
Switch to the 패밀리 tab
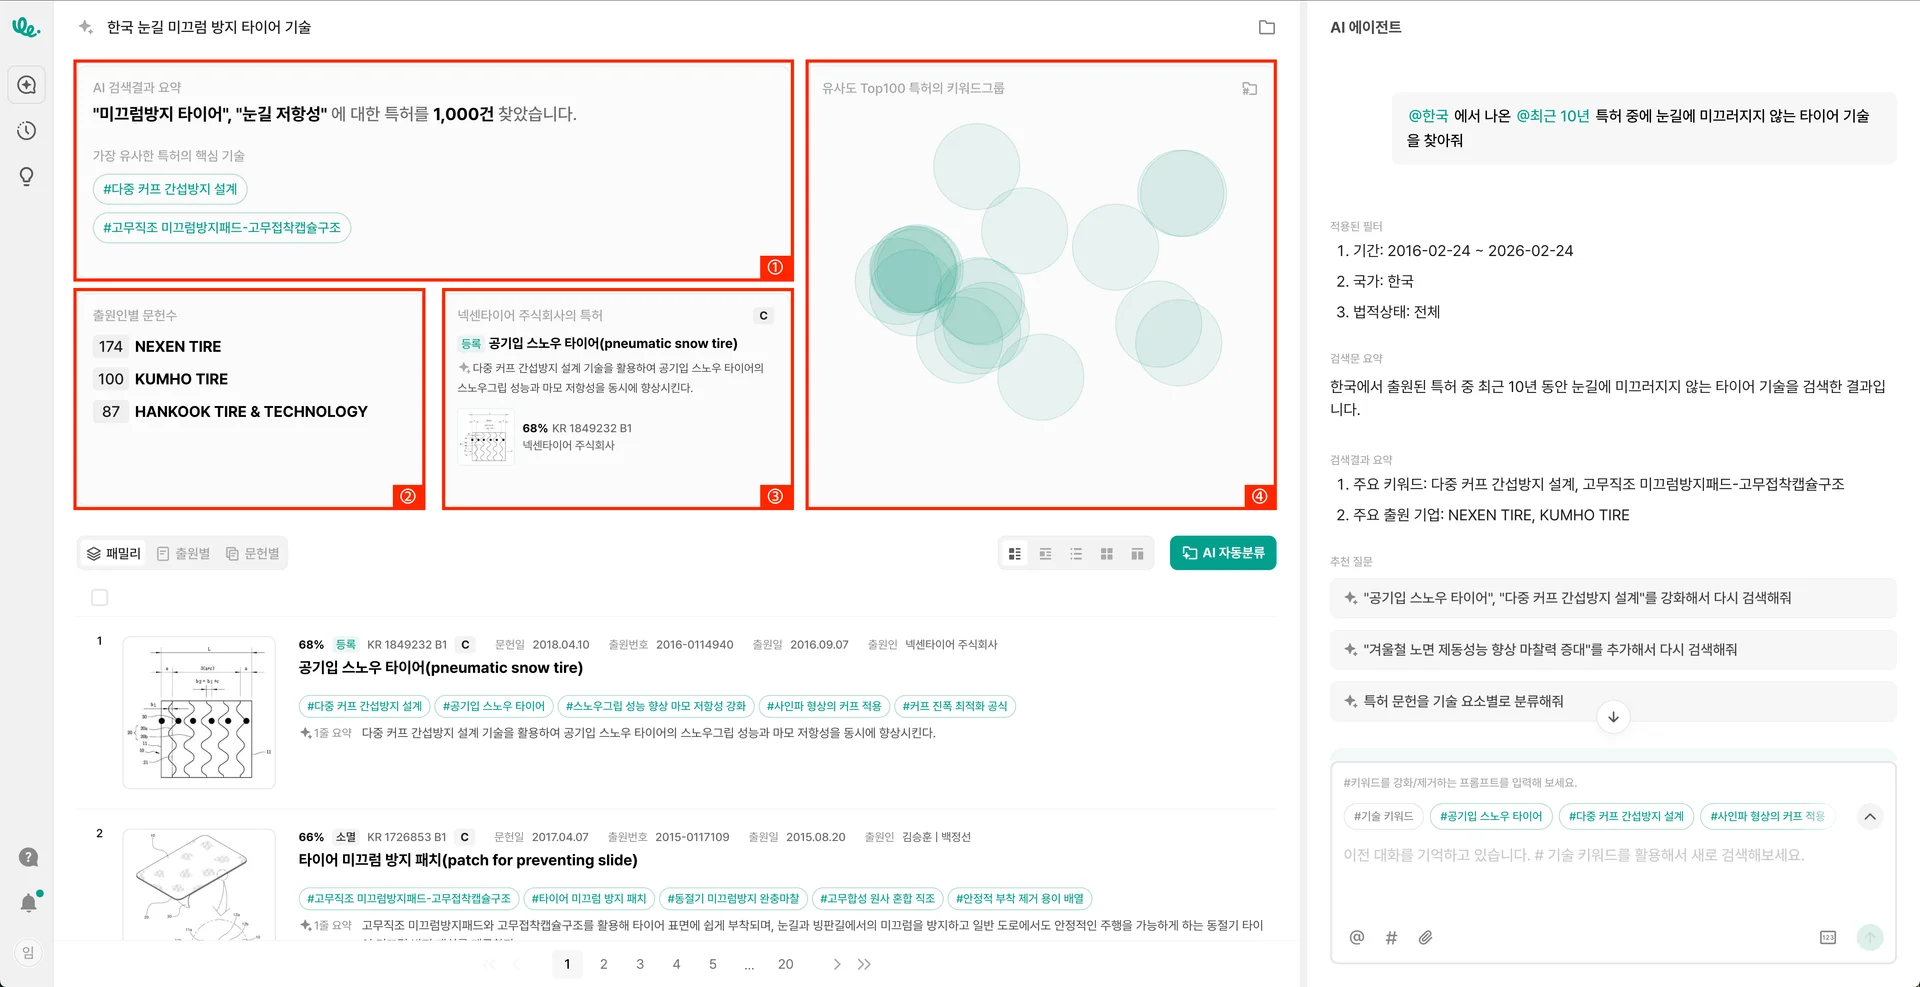tap(114, 554)
